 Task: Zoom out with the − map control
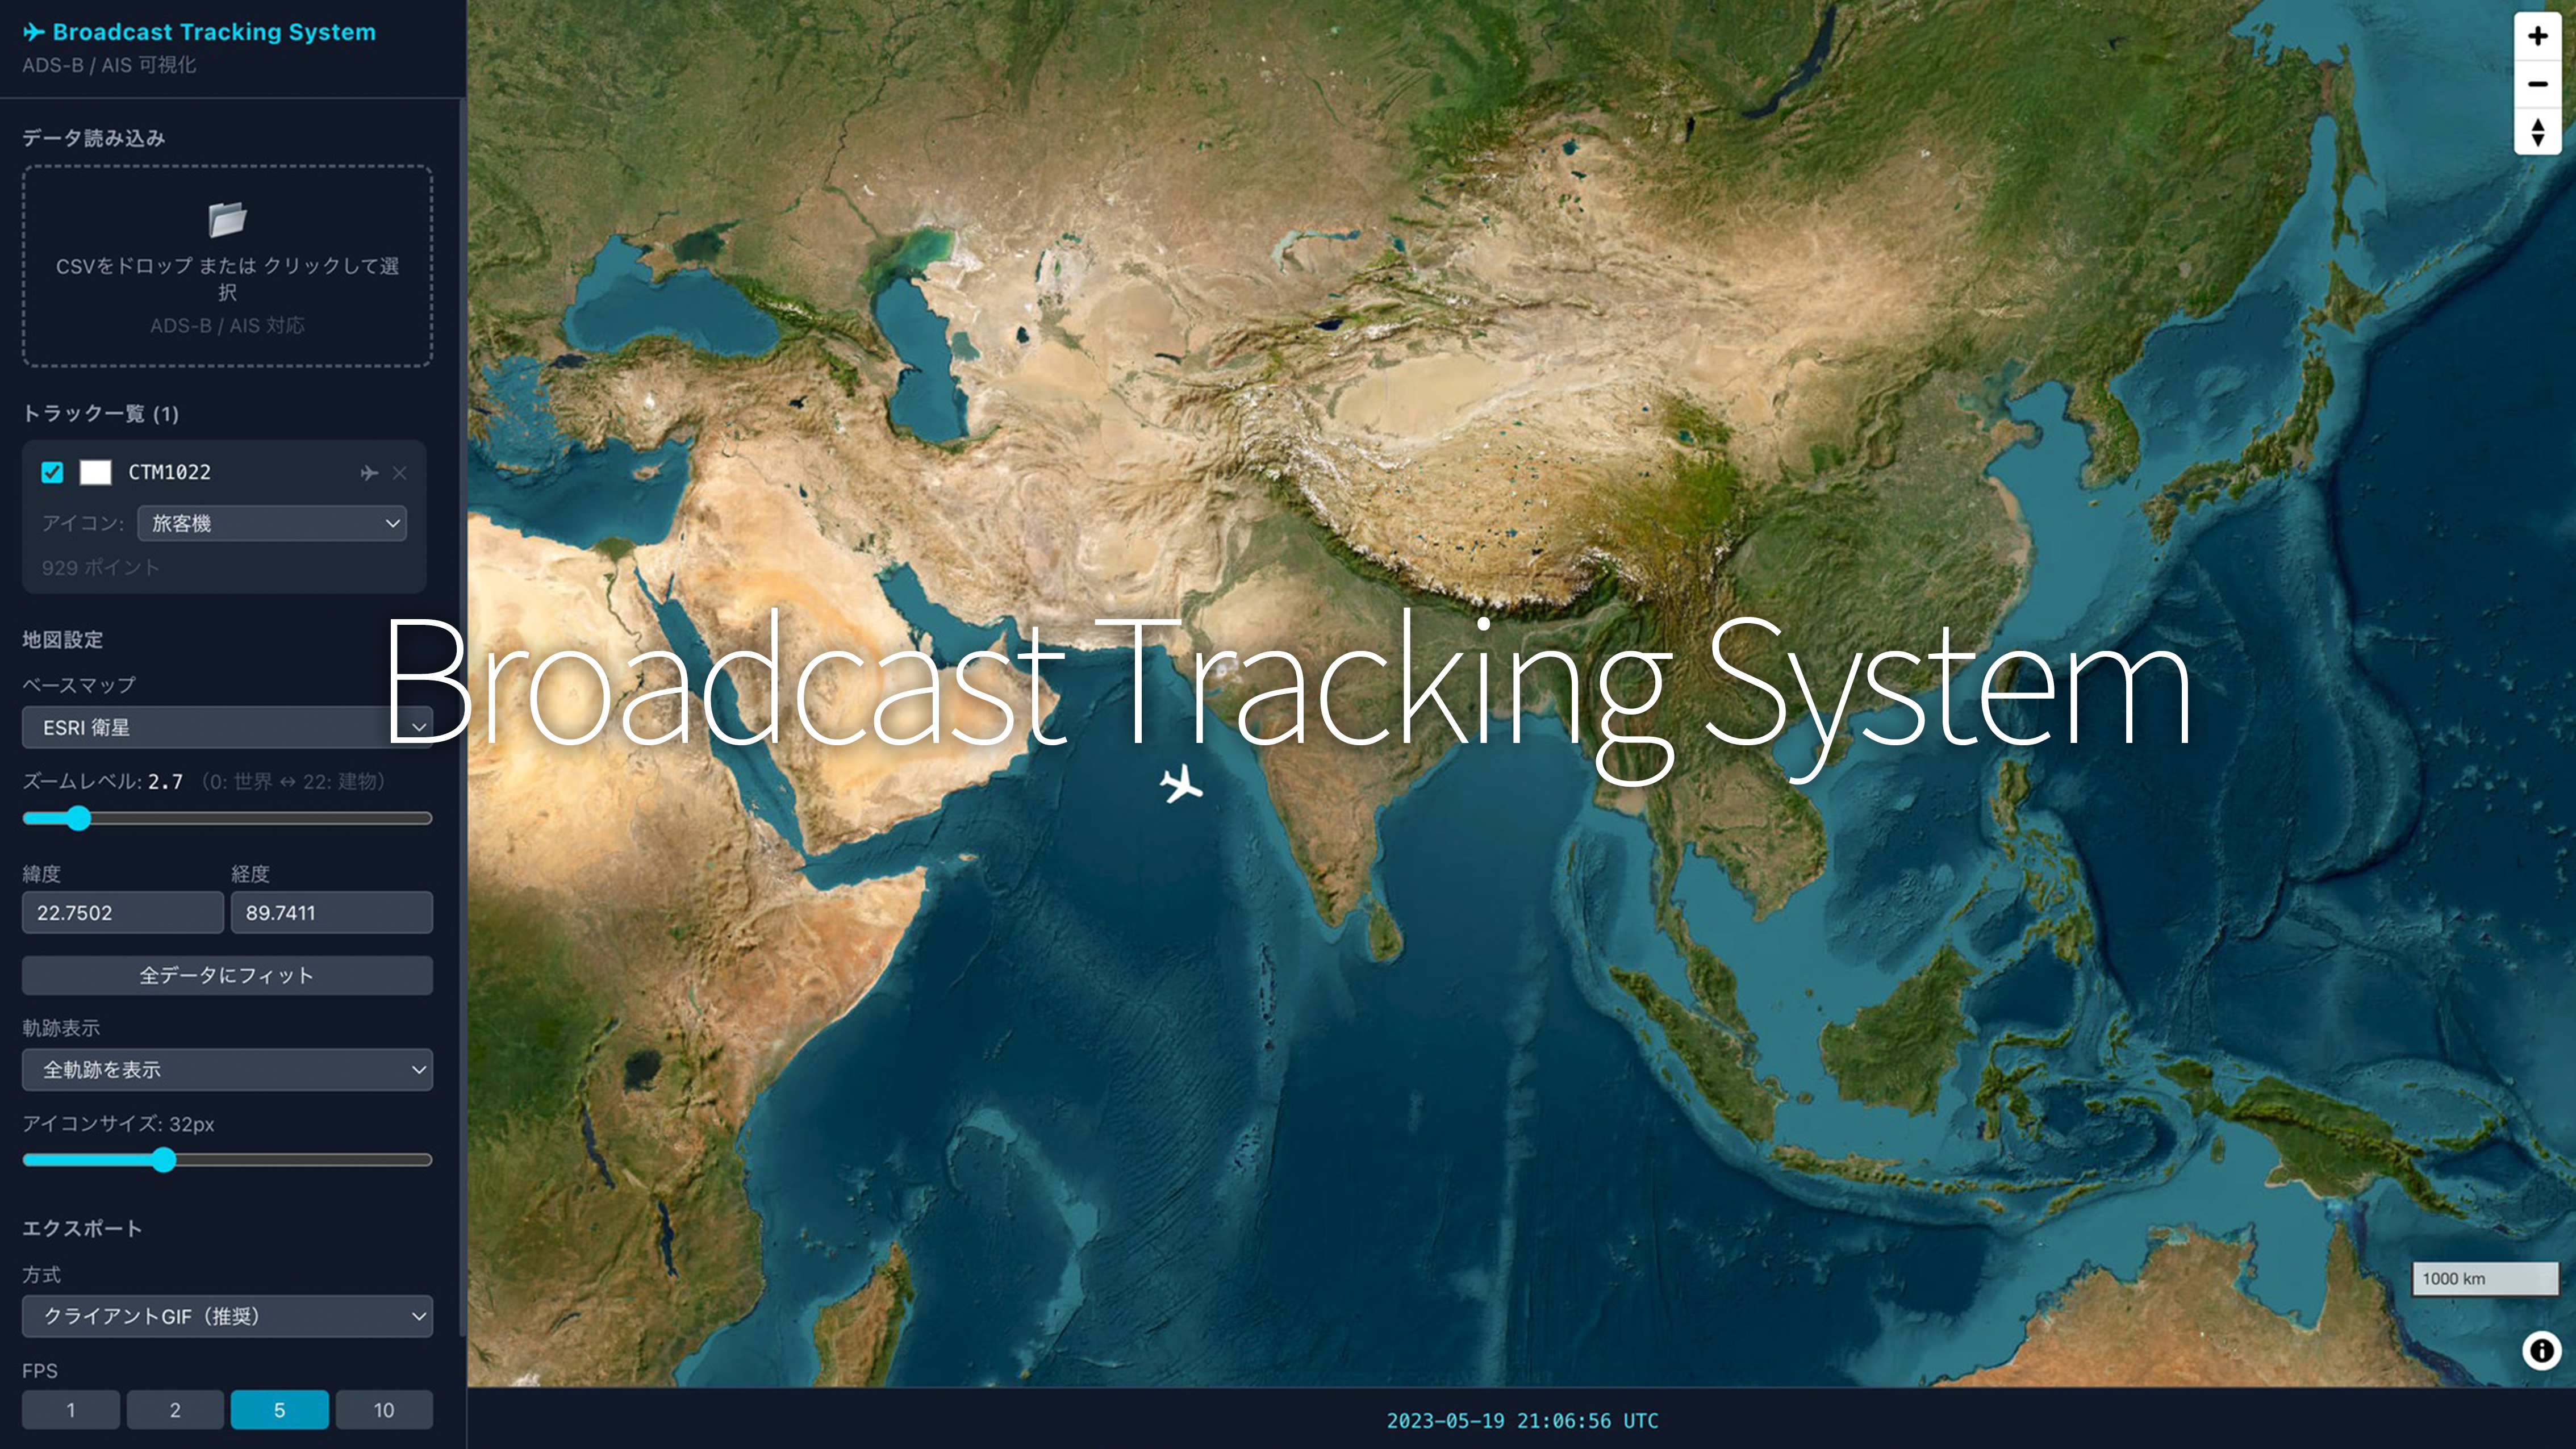click(2537, 84)
